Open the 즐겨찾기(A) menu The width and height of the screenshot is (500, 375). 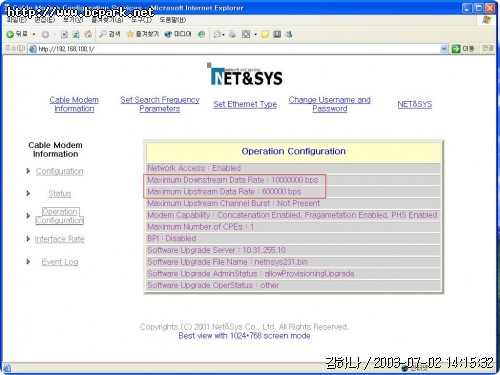pyautogui.click(x=107, y=20)
